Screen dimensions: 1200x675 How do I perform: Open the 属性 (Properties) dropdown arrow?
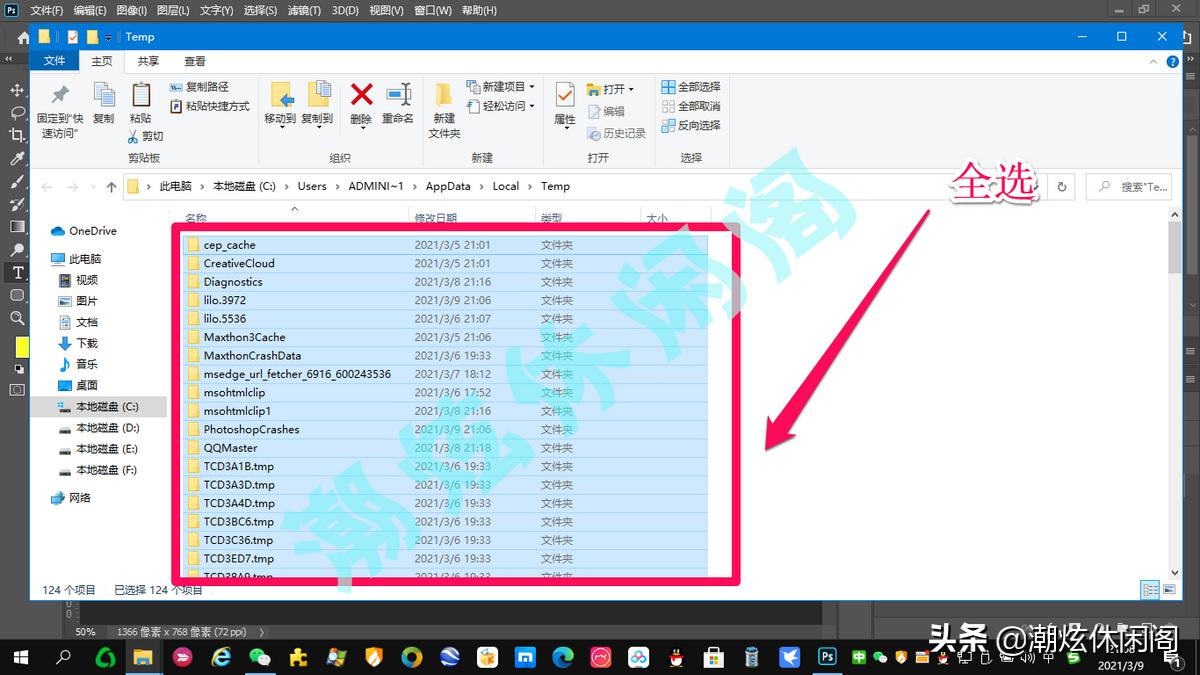tap(566, 128)
